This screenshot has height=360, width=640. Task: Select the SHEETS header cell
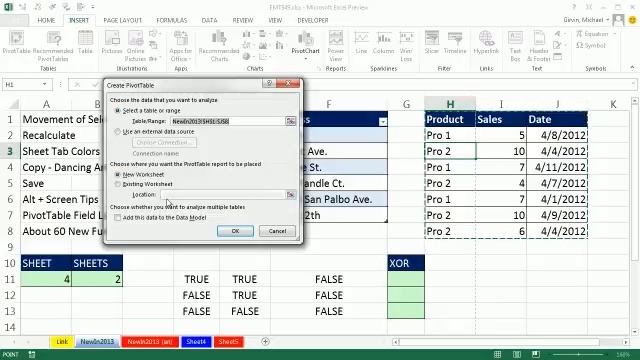click(97, 263)
